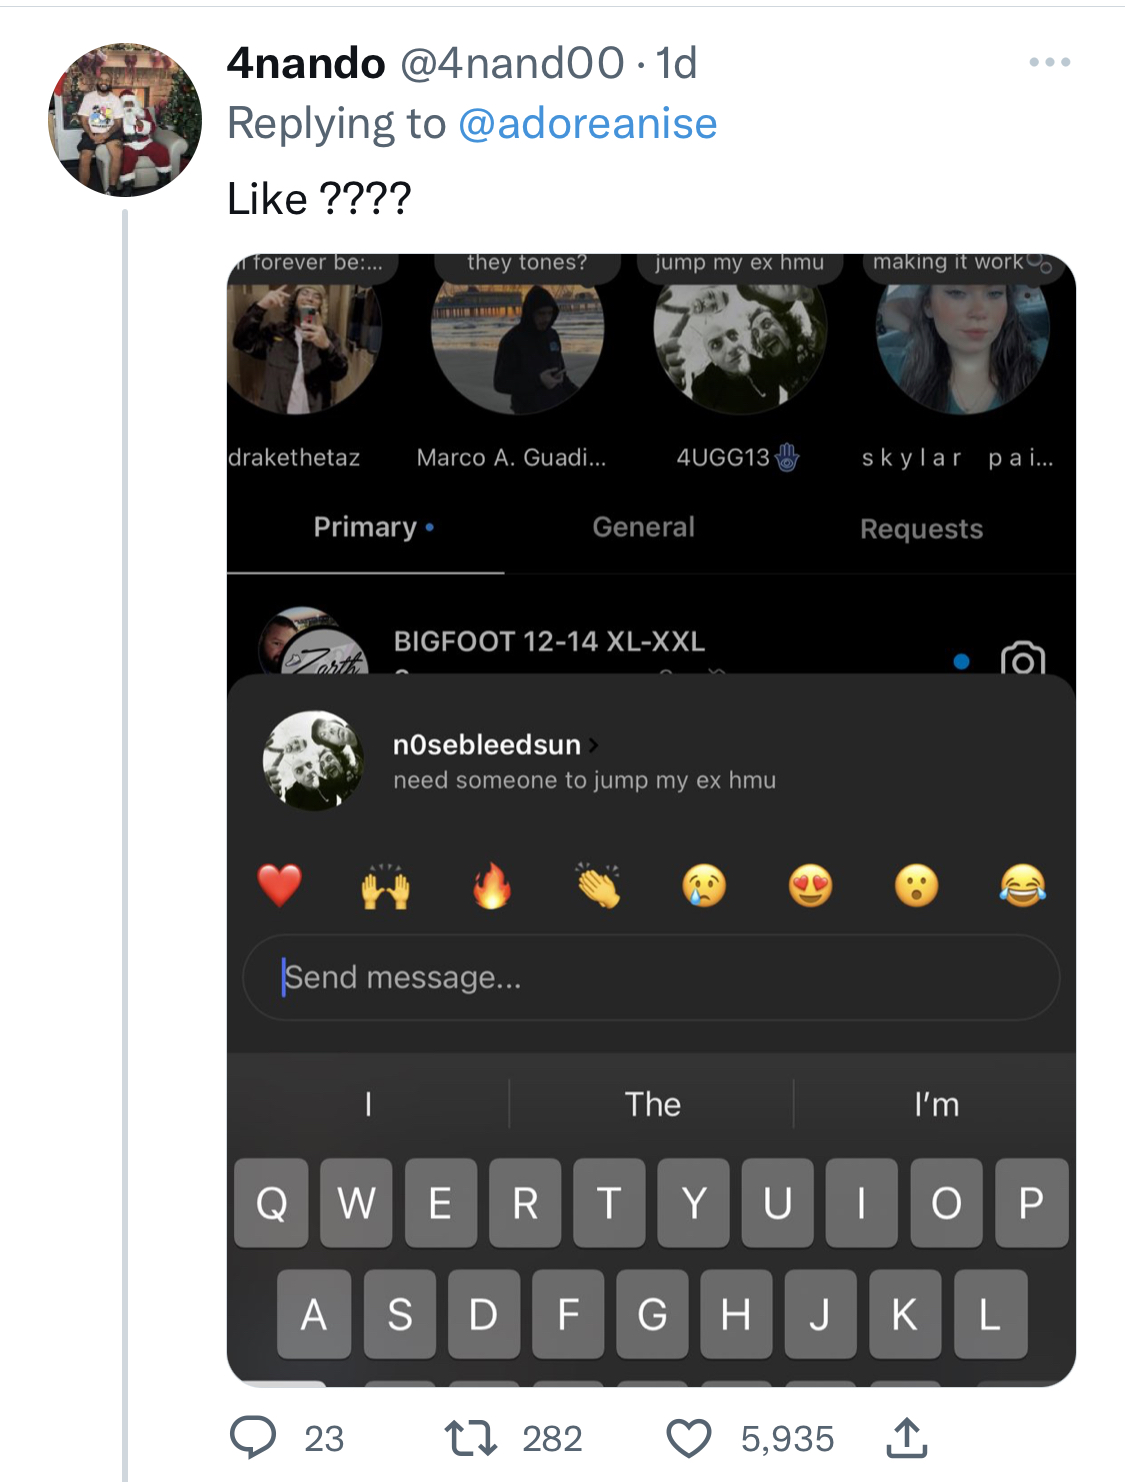Click the reply speech bubble icon
The width and height of the screenshot is (1125, 1482).
pyautogui.click(x=253, y=1437)
